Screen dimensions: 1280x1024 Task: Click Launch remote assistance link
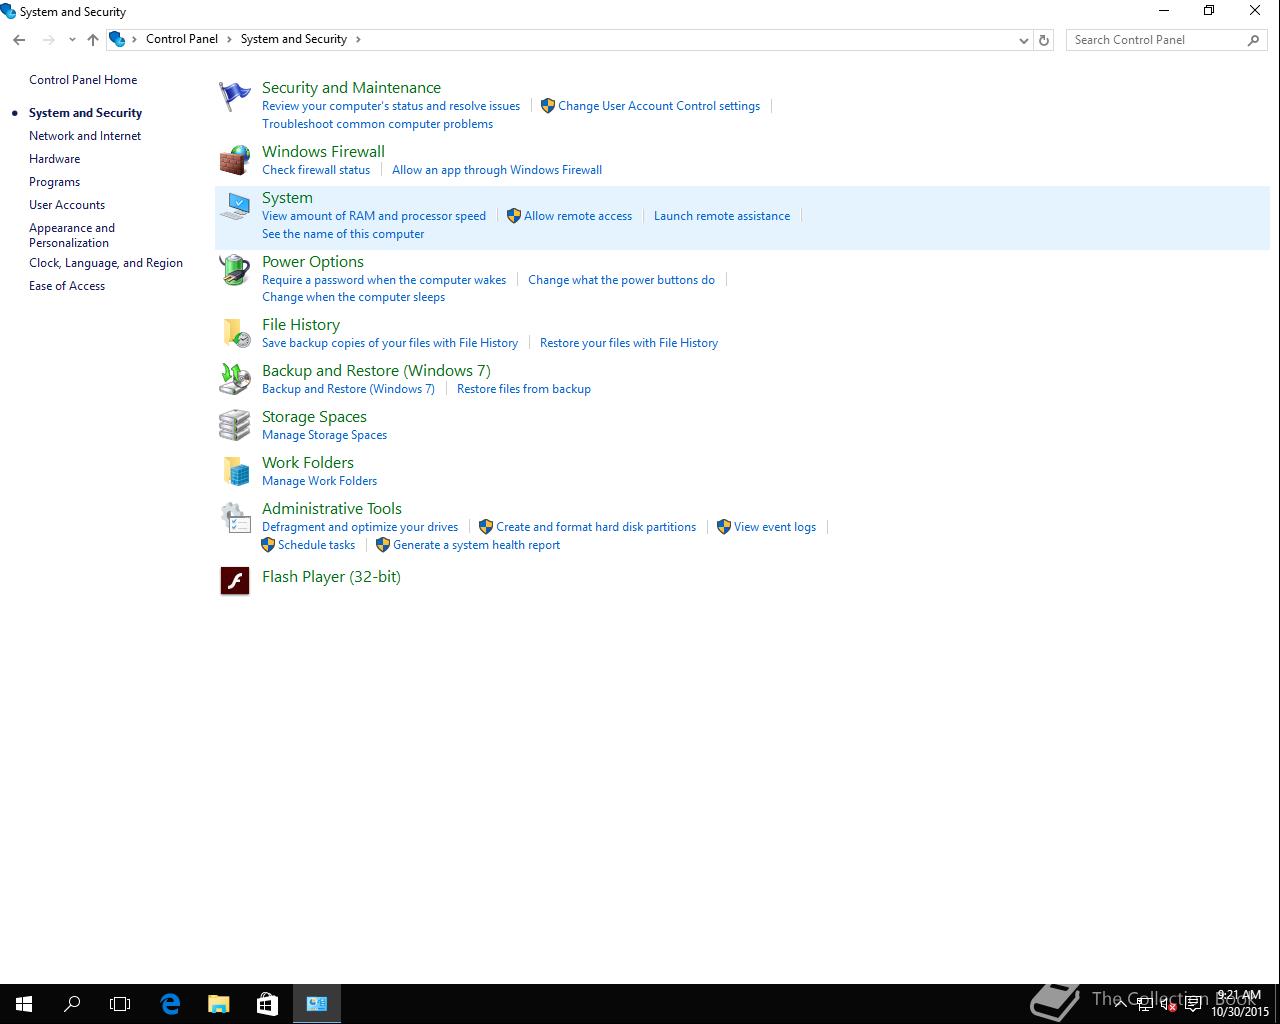coord(722,216)
